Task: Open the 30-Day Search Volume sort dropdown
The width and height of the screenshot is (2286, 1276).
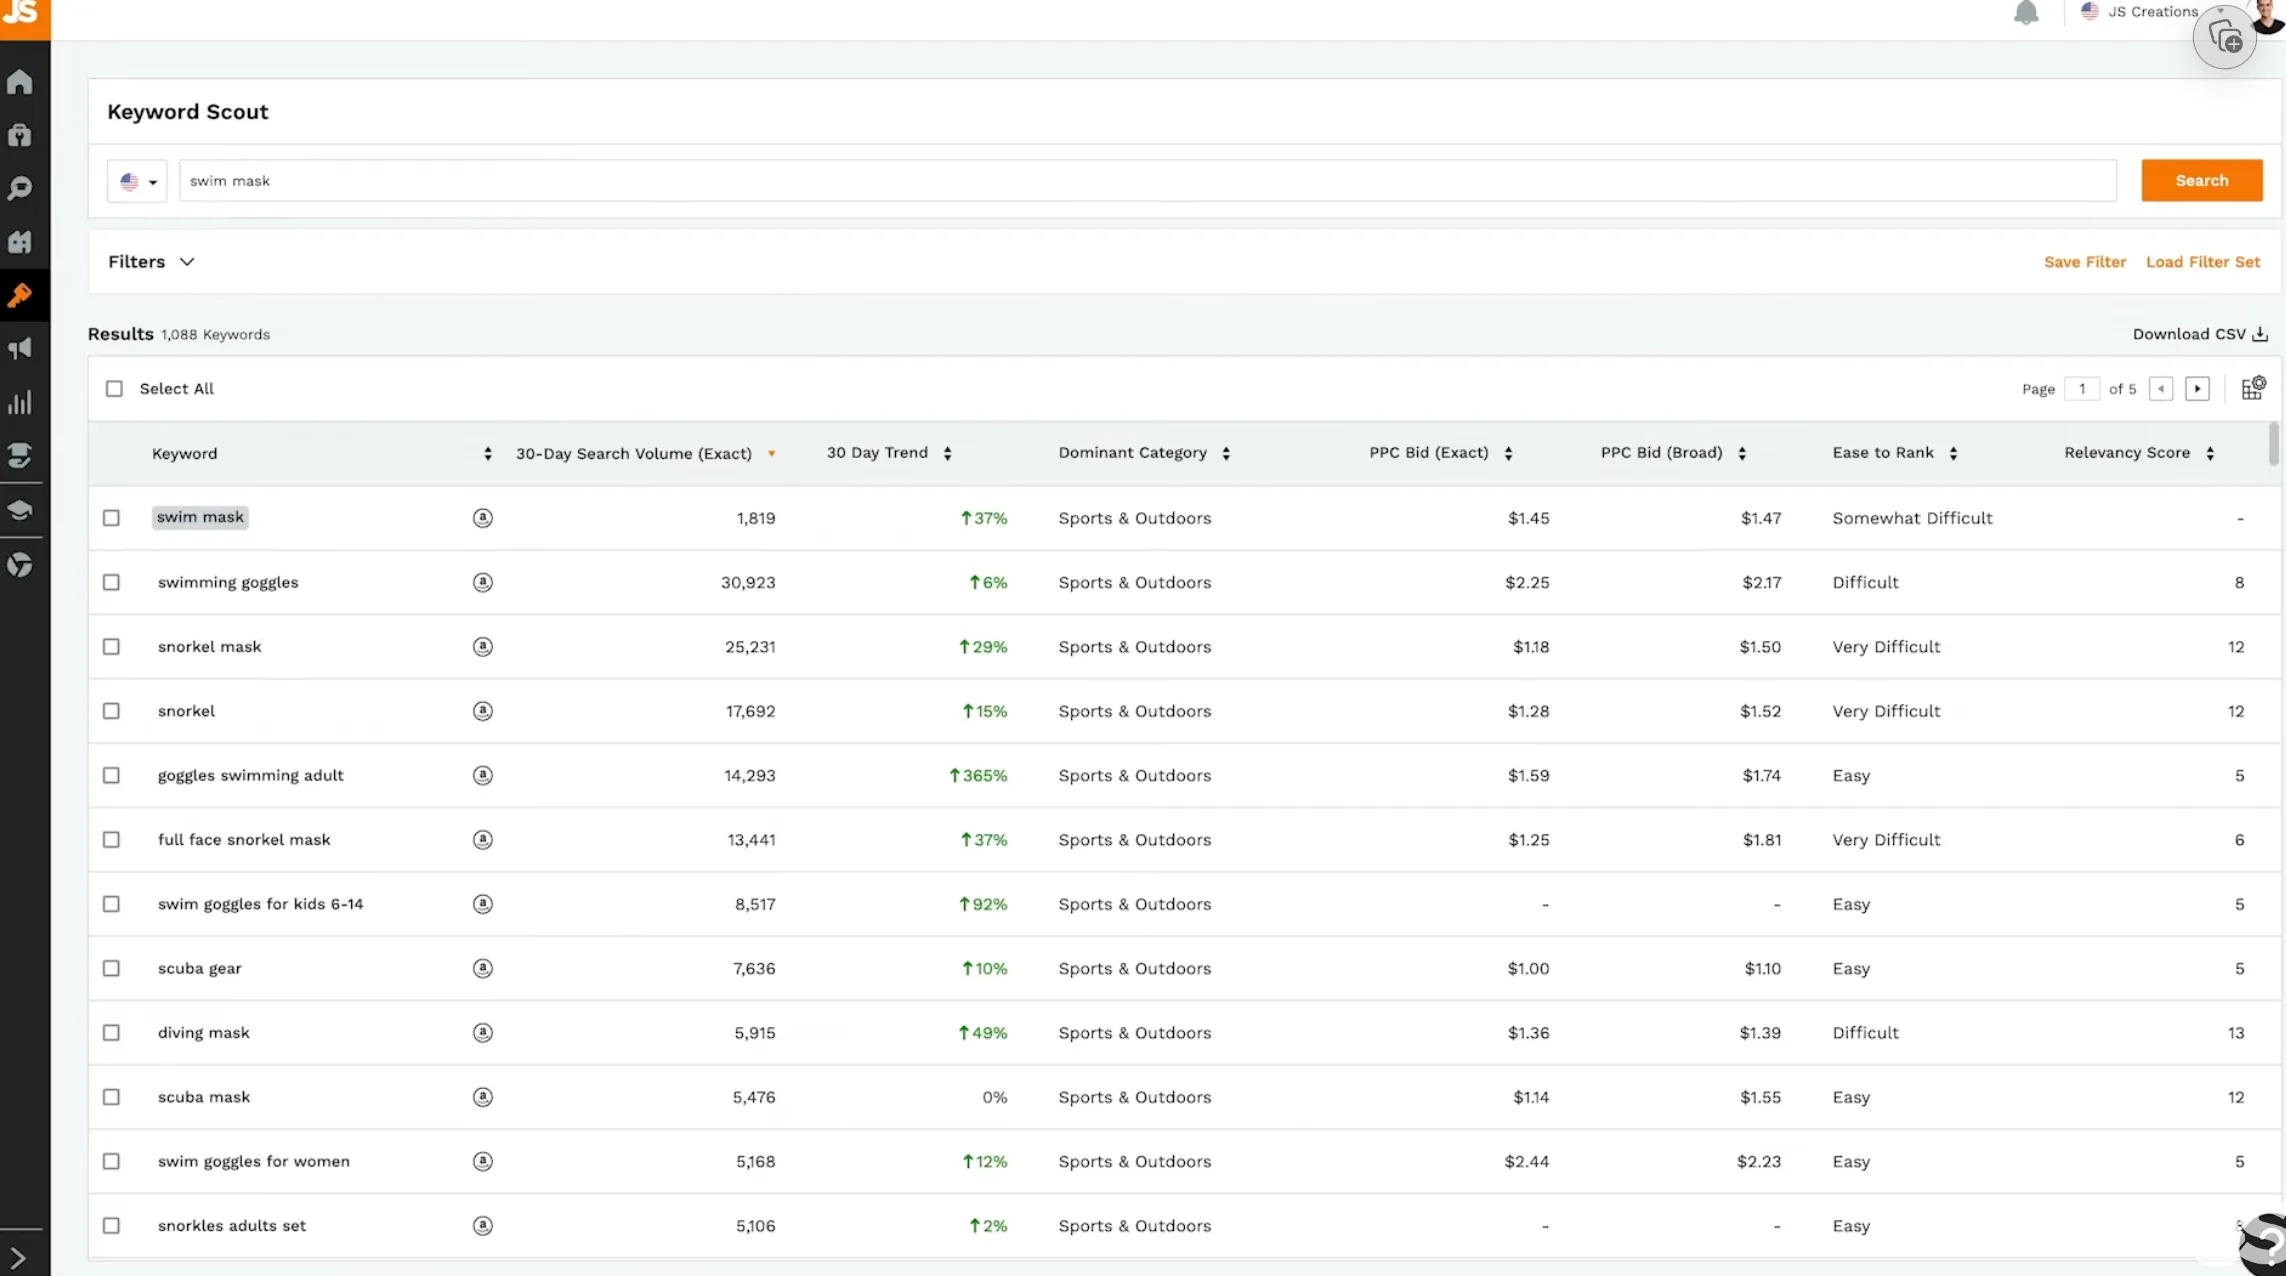Action: point(769,452)
